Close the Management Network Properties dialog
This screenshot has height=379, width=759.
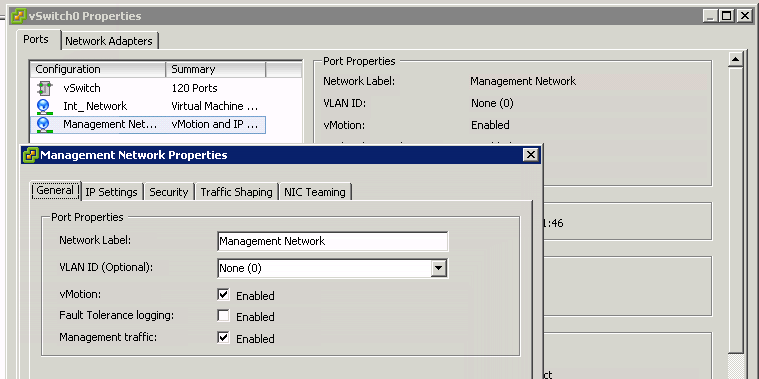pyautogui.click(x=531, y=155)
